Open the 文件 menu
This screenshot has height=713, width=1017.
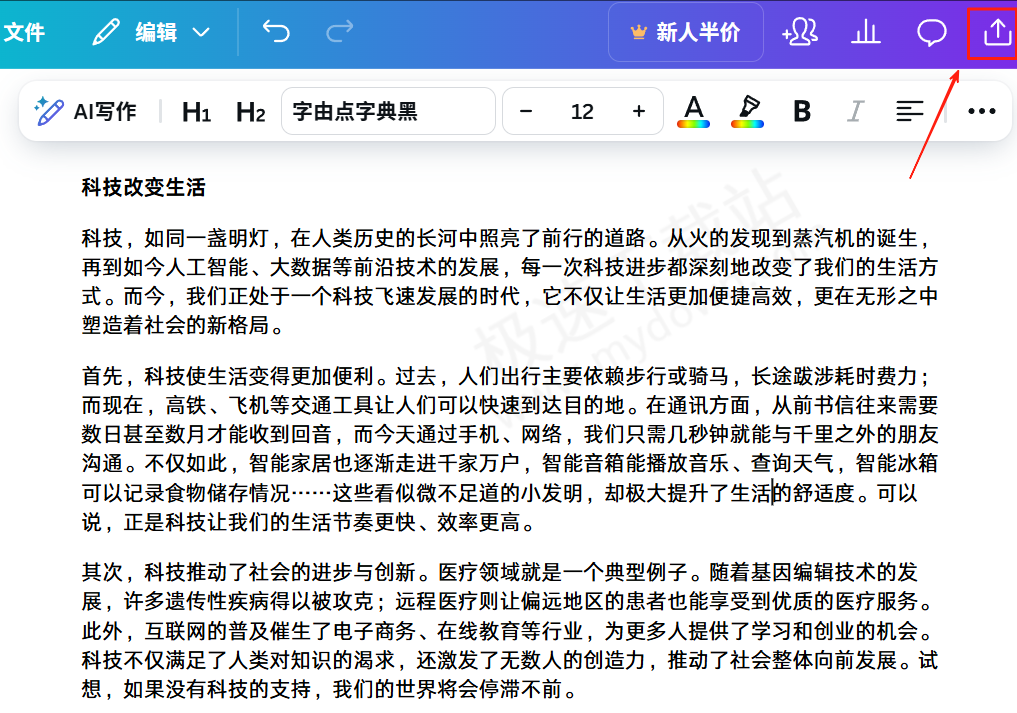(x=24, y=32)
